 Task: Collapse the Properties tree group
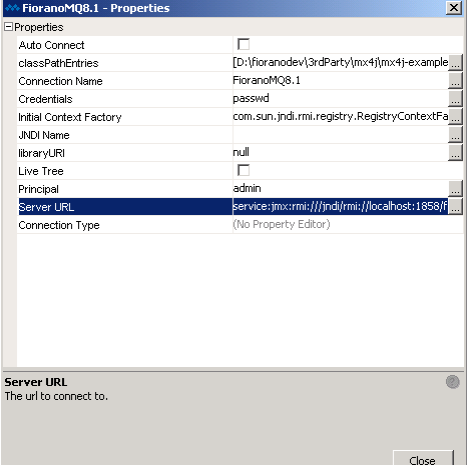(x=8, y=27)
